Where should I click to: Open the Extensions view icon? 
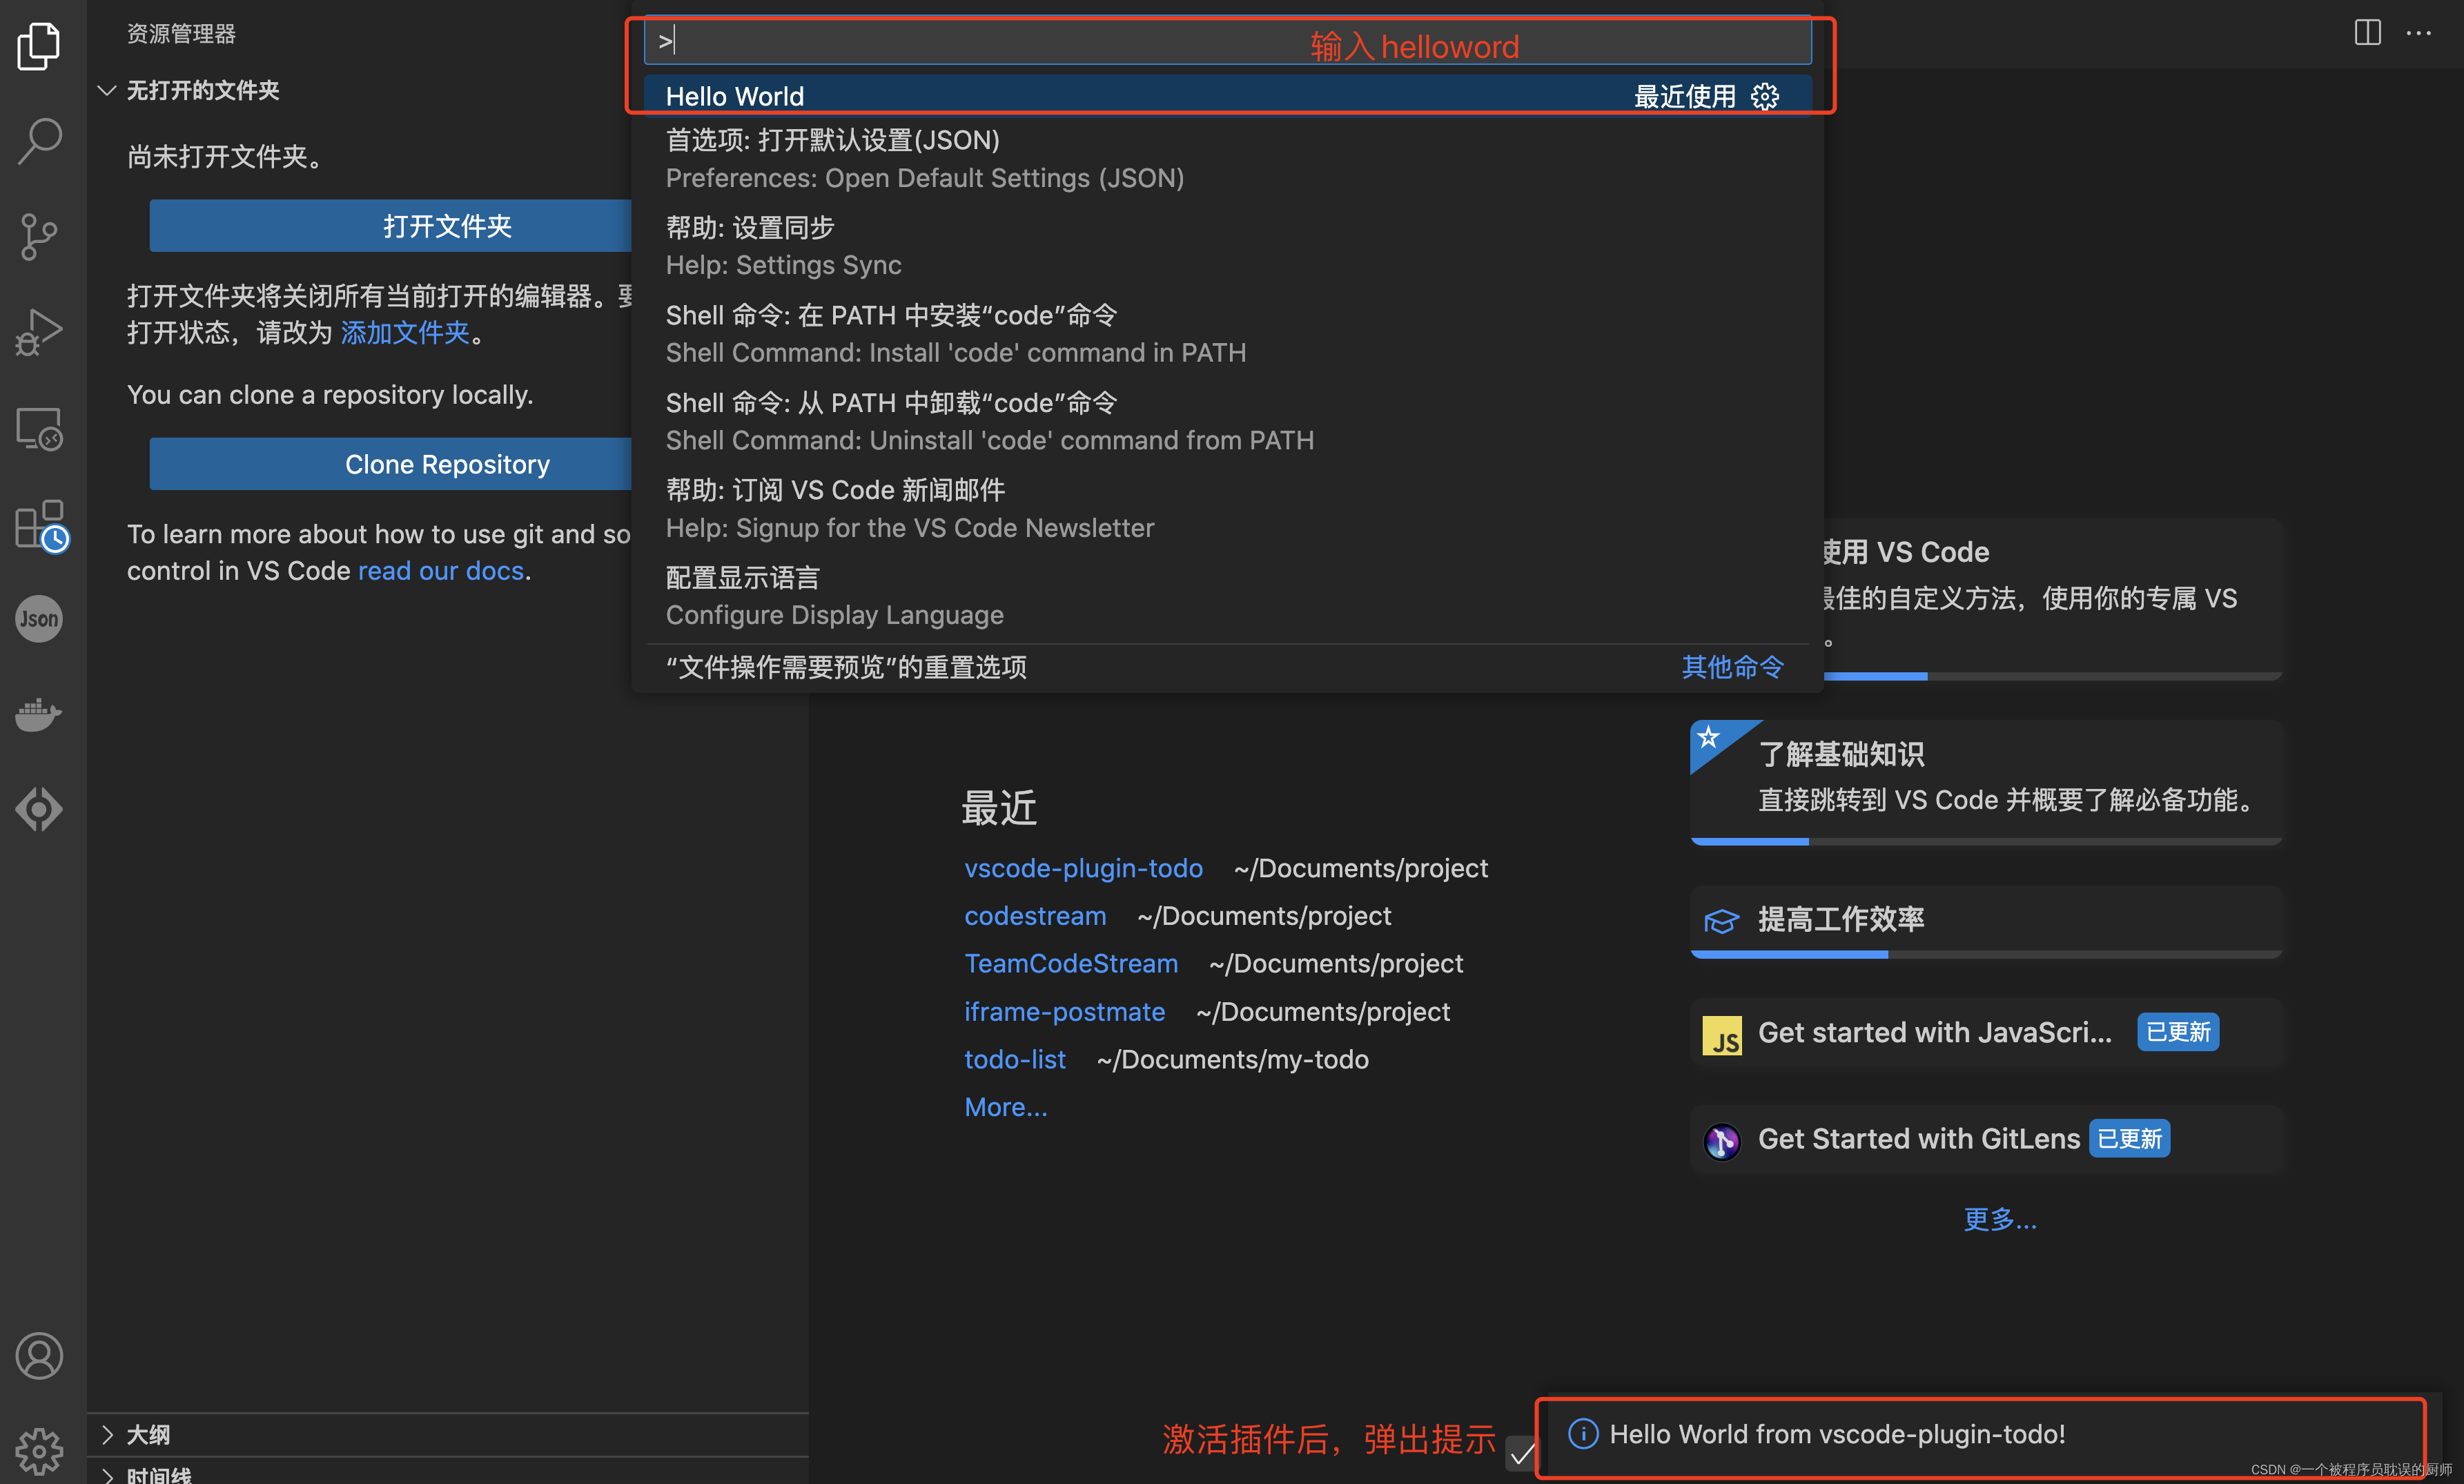click(39, 524)
